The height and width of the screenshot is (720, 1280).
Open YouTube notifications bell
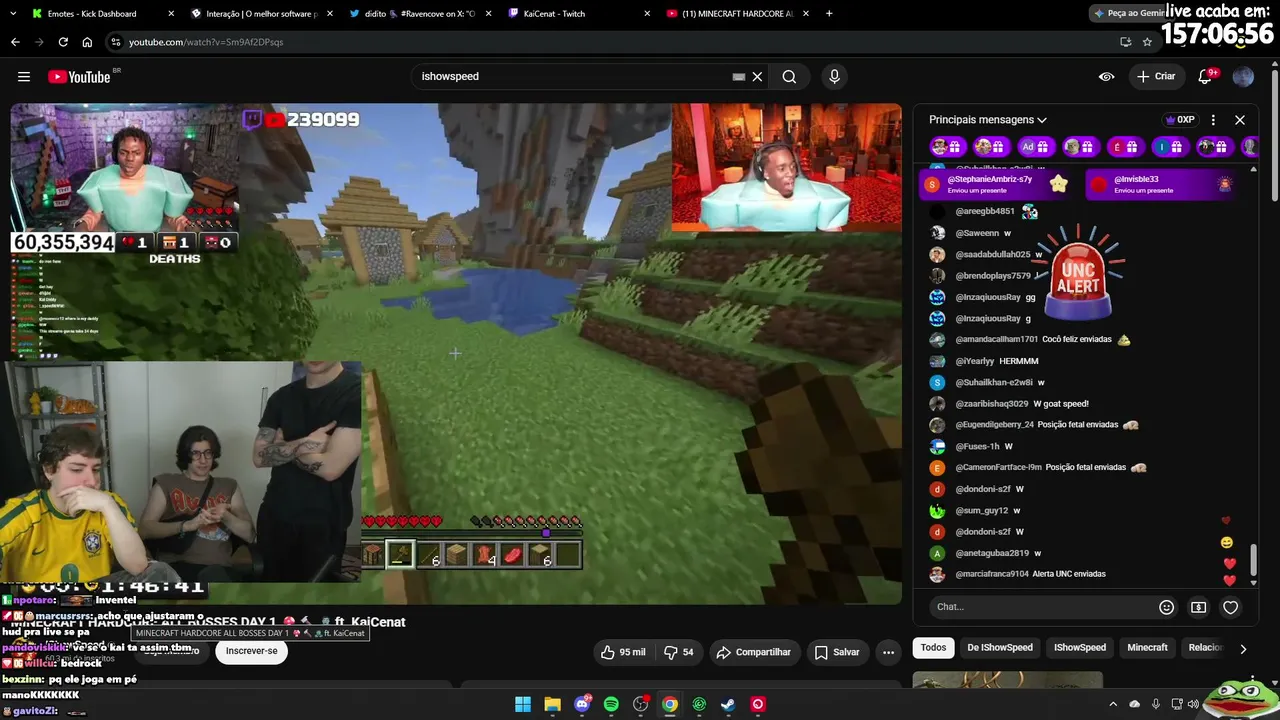point(1206,77)
